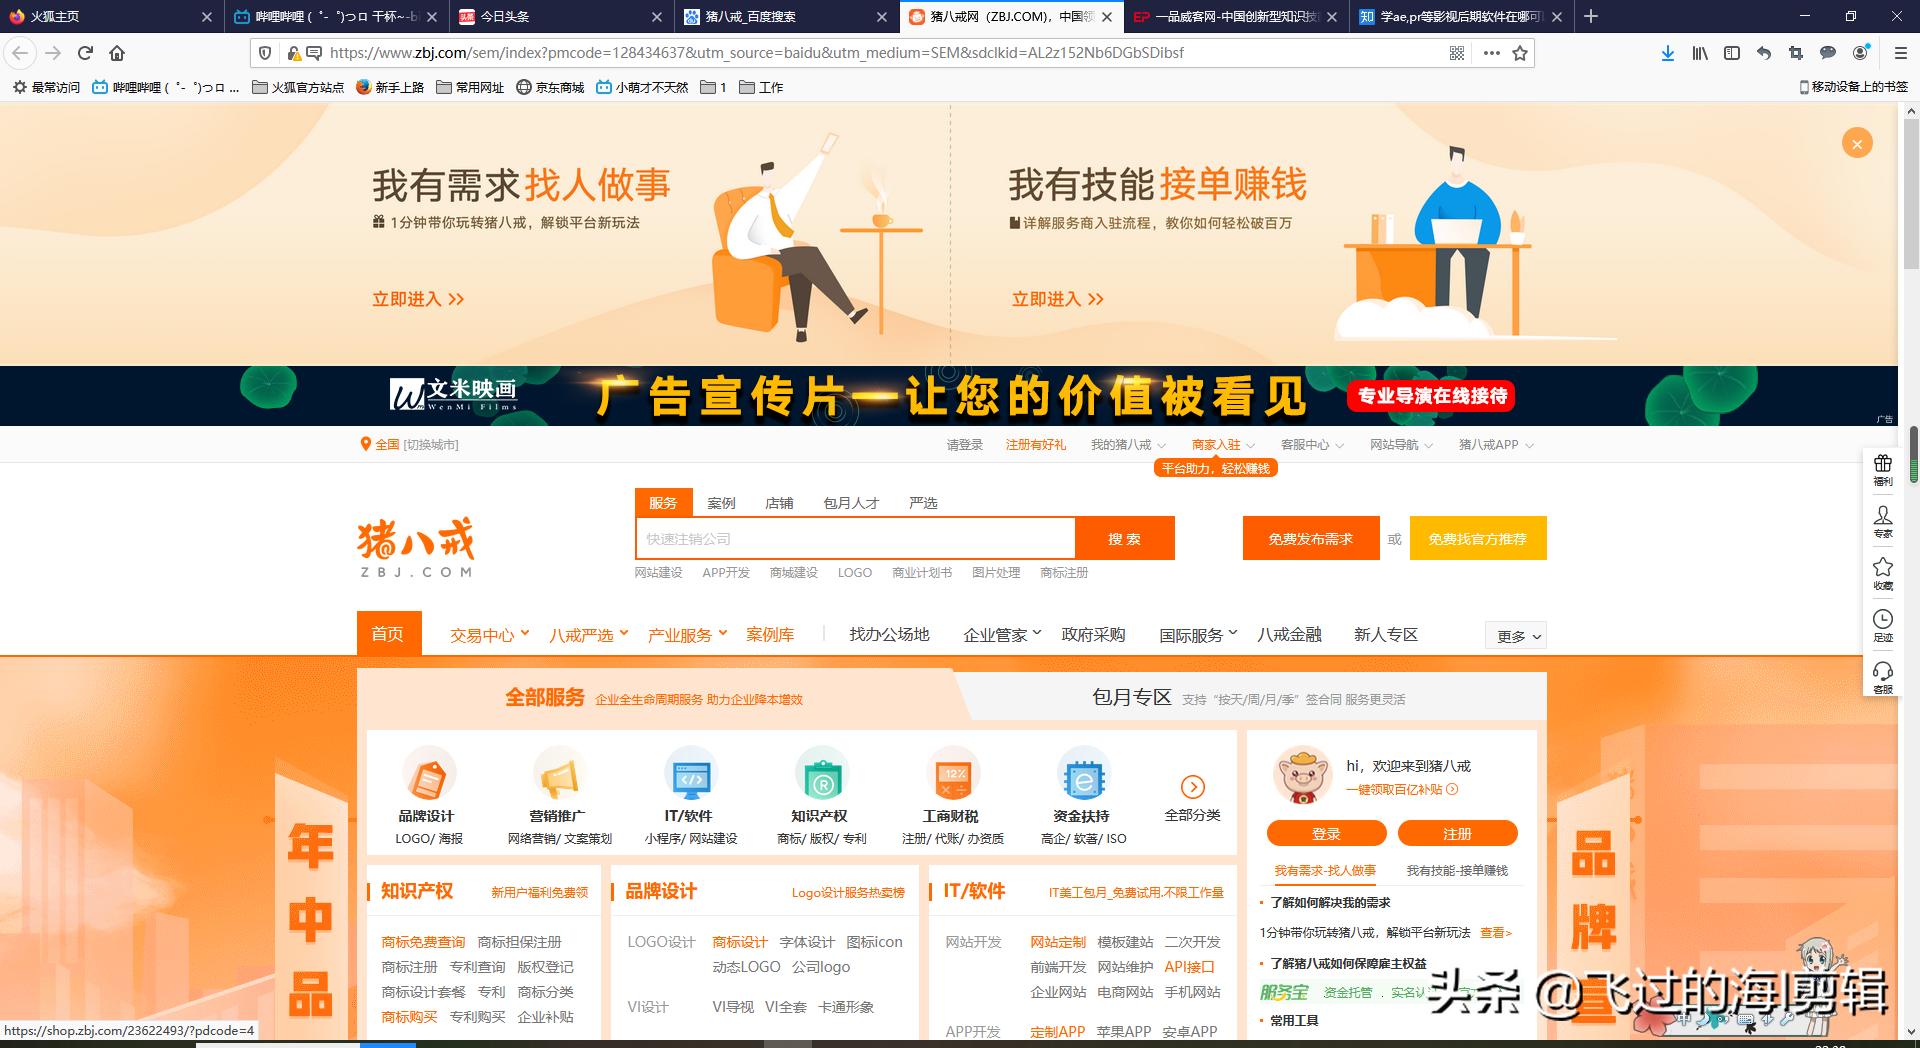Open the 注册有好礼 link

click(1036, 444)
